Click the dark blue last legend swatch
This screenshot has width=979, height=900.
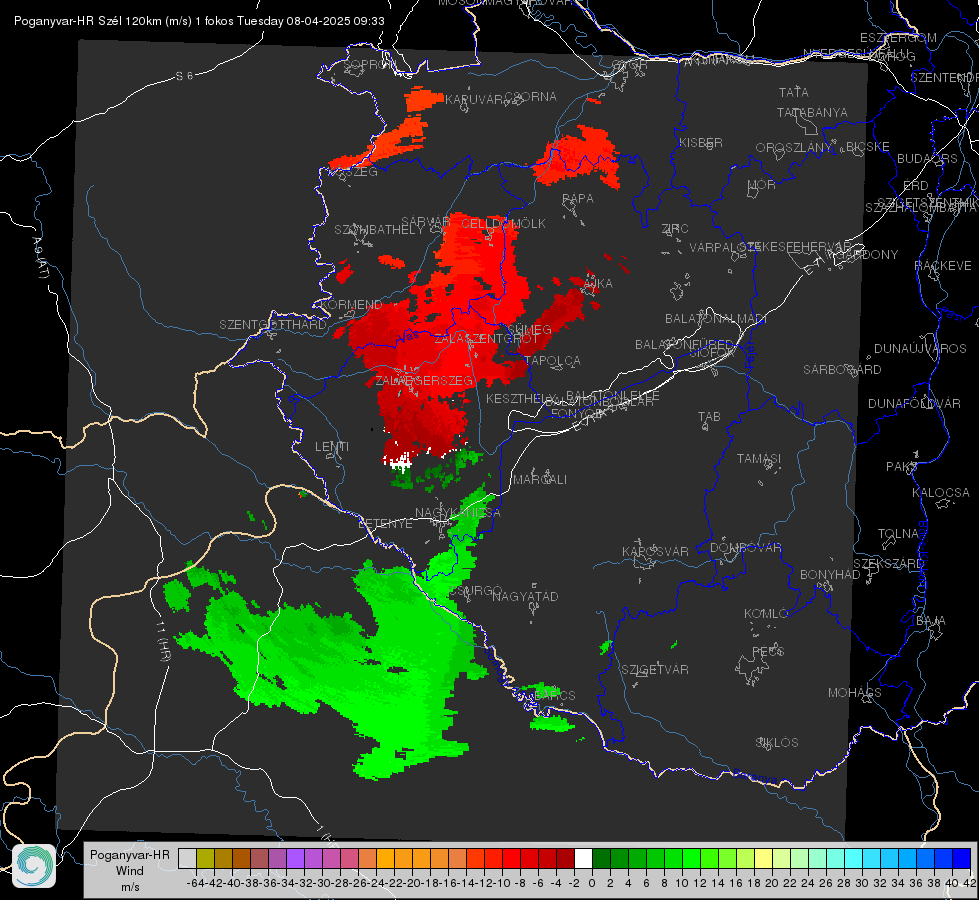point(962,858)
